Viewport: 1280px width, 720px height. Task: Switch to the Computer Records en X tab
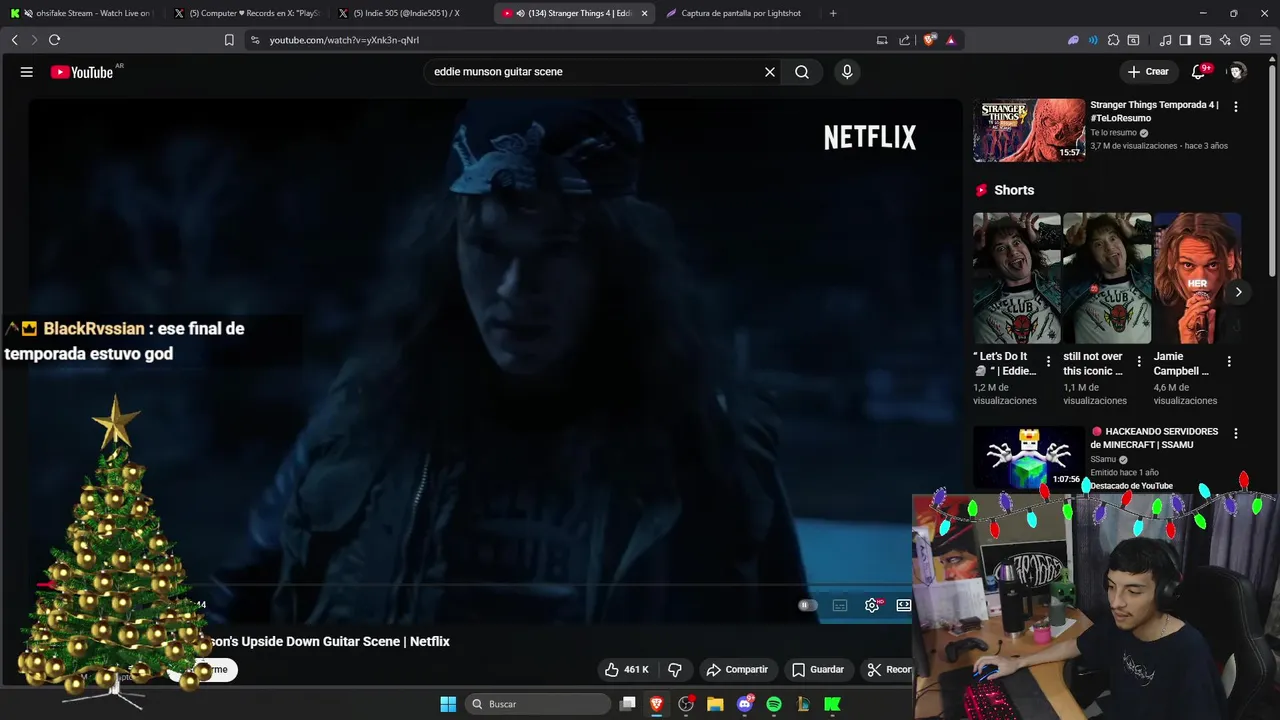click(x=246, y=13)
